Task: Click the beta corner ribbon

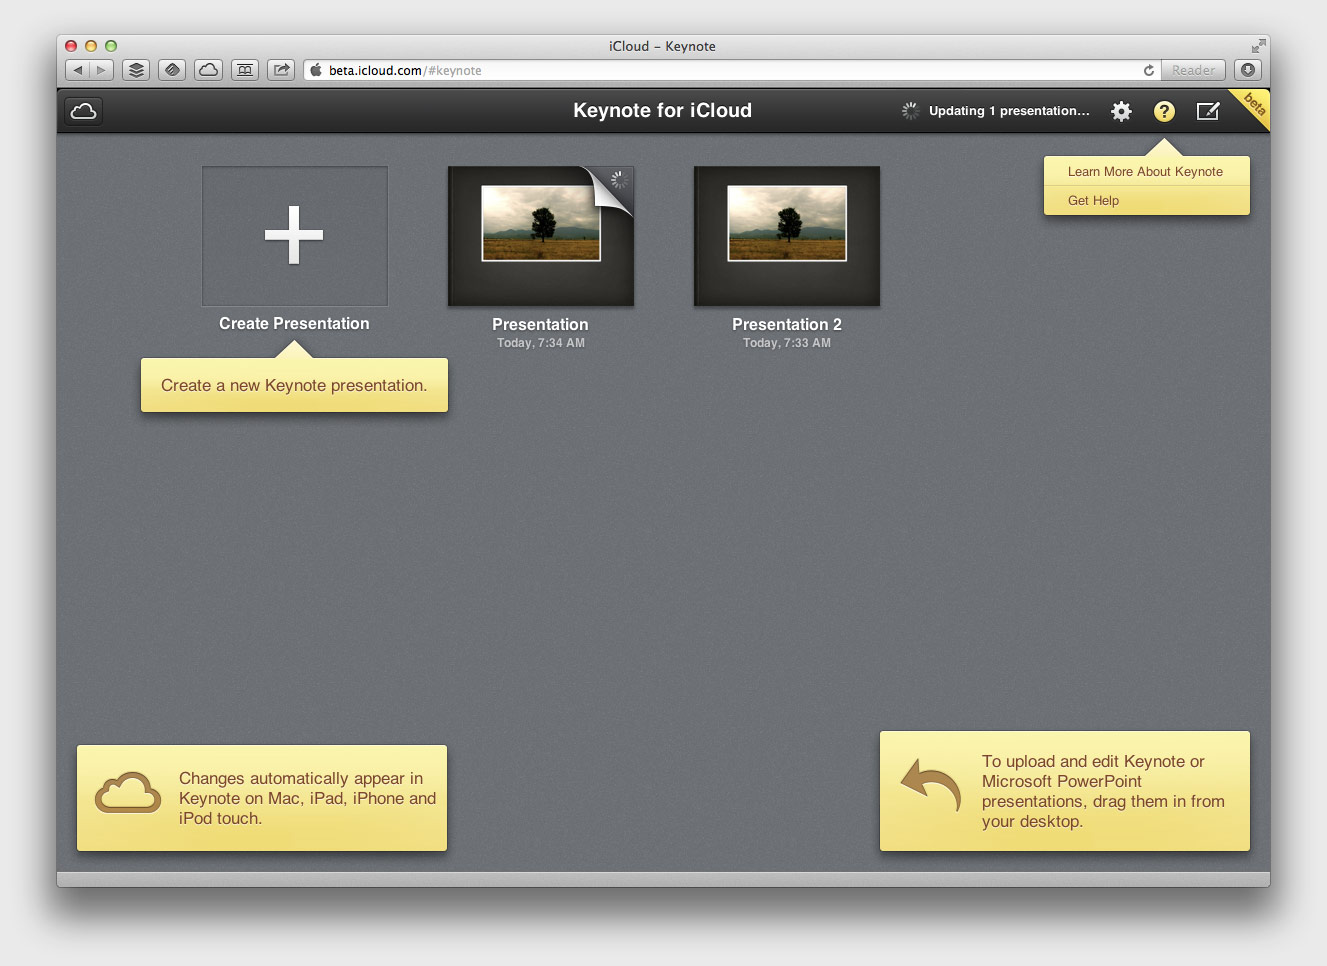Action: 1254,105
